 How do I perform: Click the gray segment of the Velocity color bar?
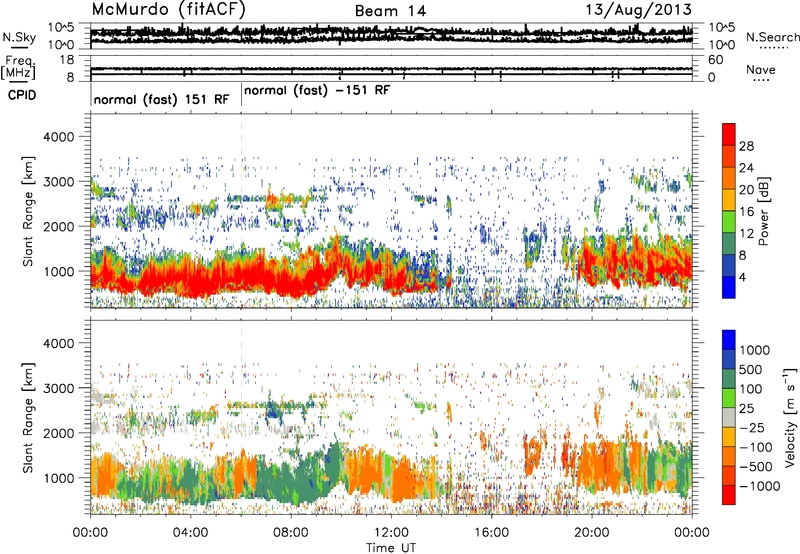point(729,418)
